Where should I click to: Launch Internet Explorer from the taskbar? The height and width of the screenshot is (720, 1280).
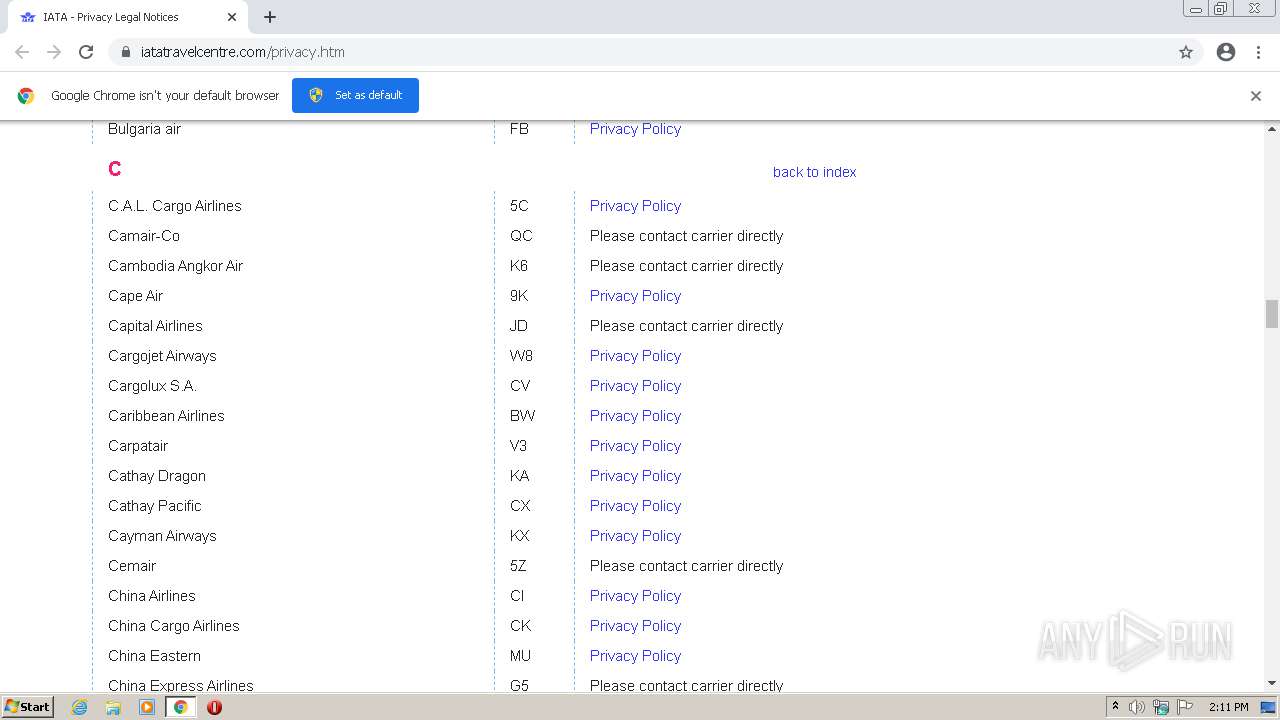pyautogui.click(x=80, y=707)
